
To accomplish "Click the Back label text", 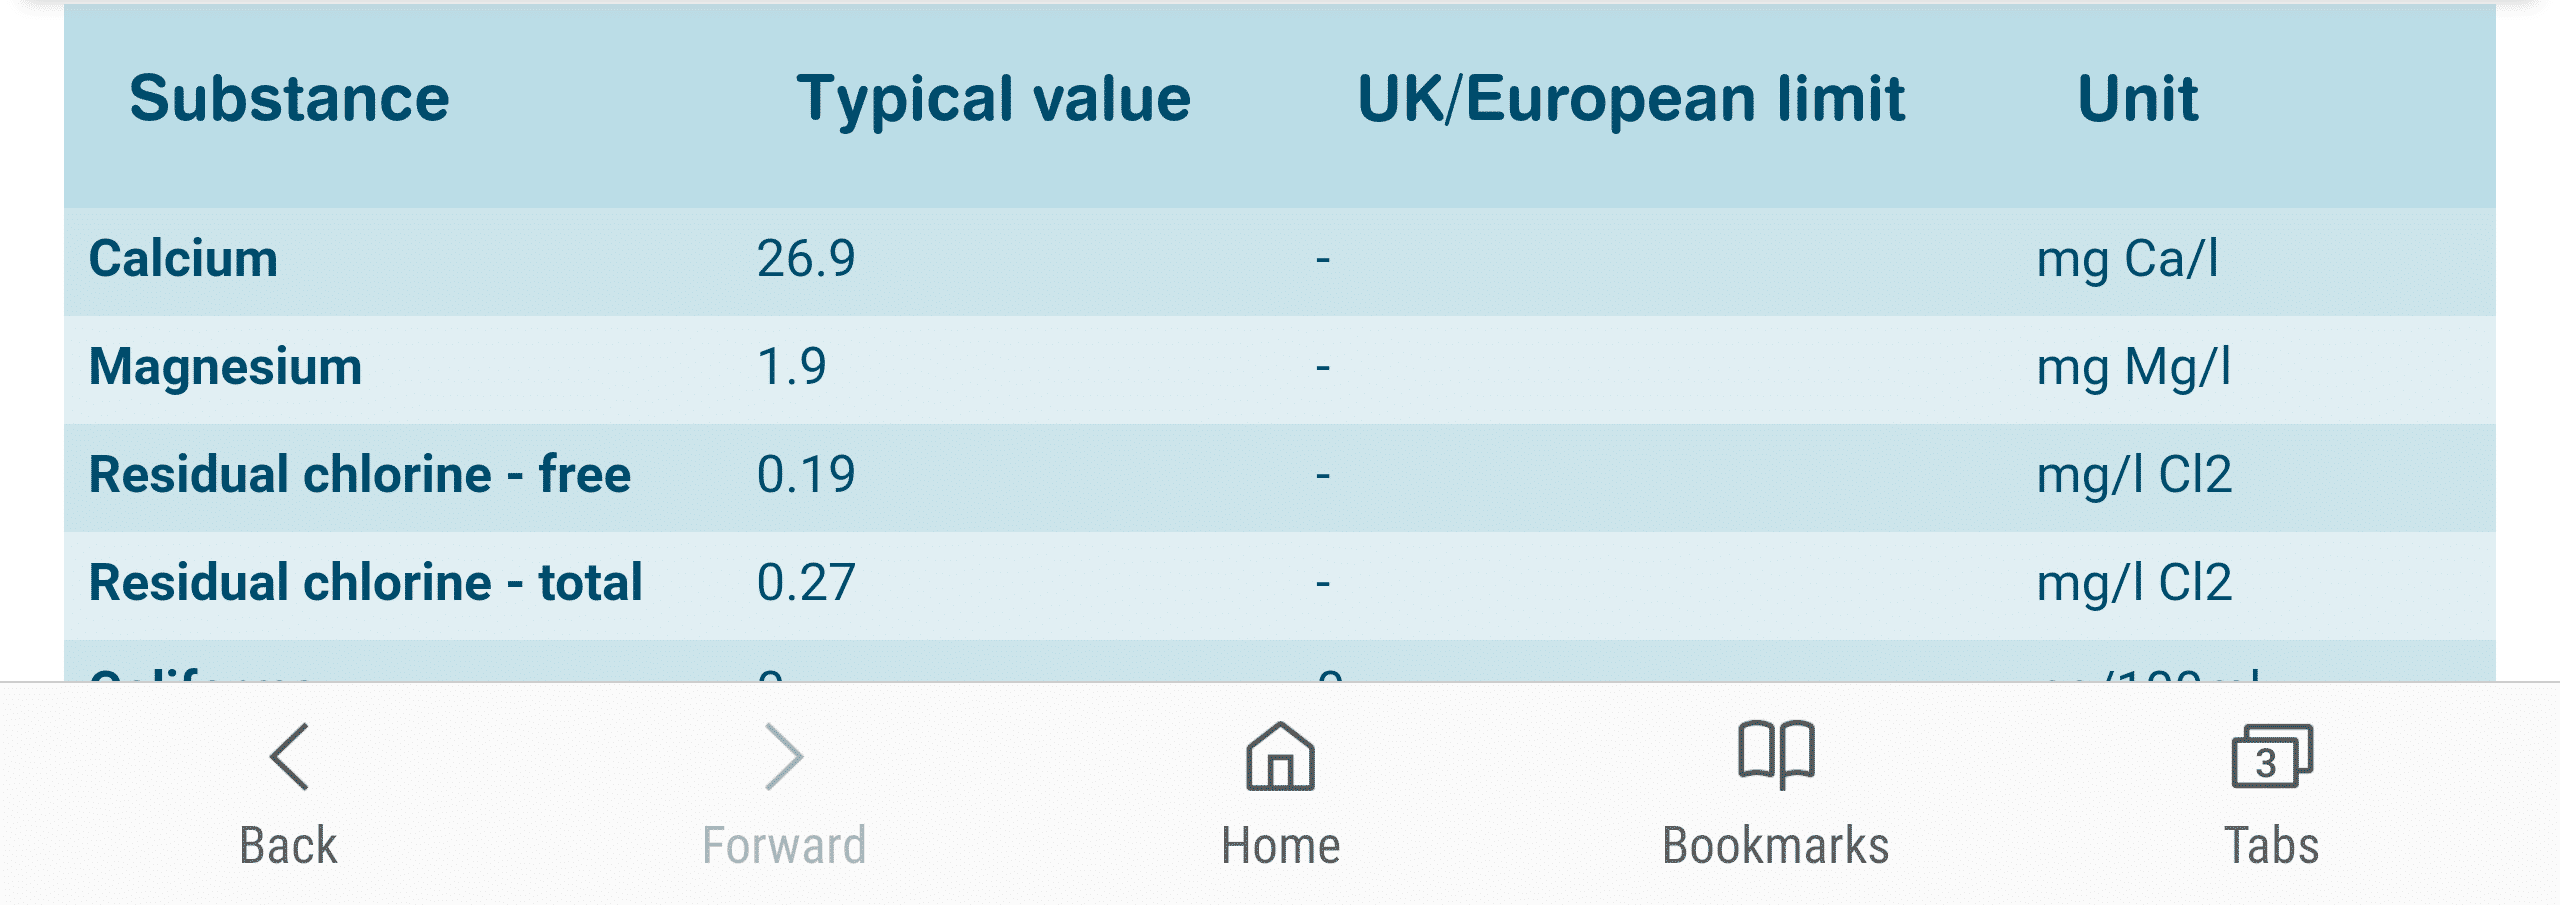I will coord(289,846).
